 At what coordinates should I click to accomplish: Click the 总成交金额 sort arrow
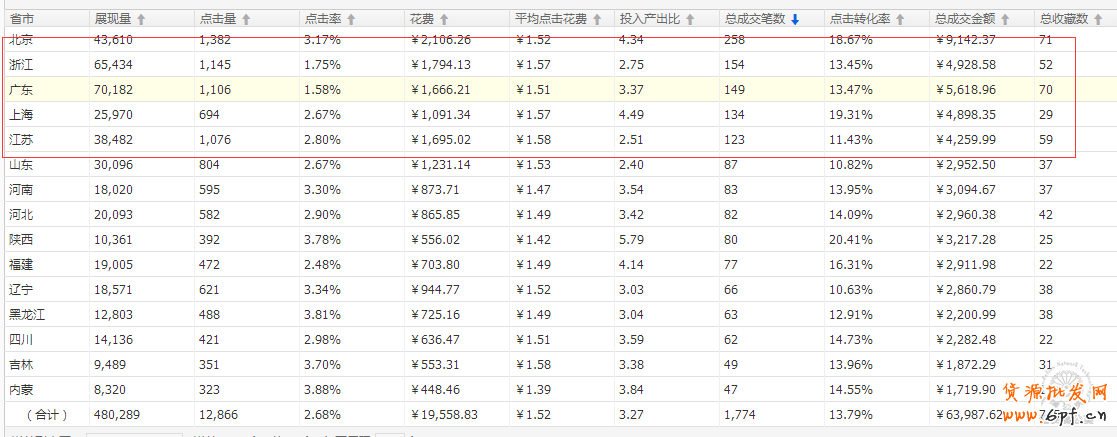click(x=1004, y=19)
